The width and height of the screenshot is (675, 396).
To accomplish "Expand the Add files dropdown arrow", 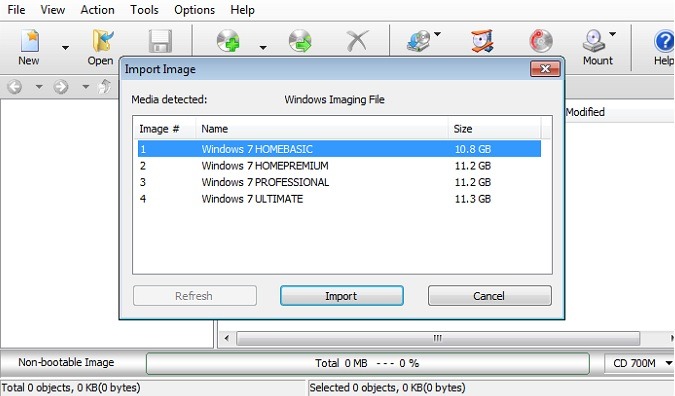I will [x=263, y=47].
